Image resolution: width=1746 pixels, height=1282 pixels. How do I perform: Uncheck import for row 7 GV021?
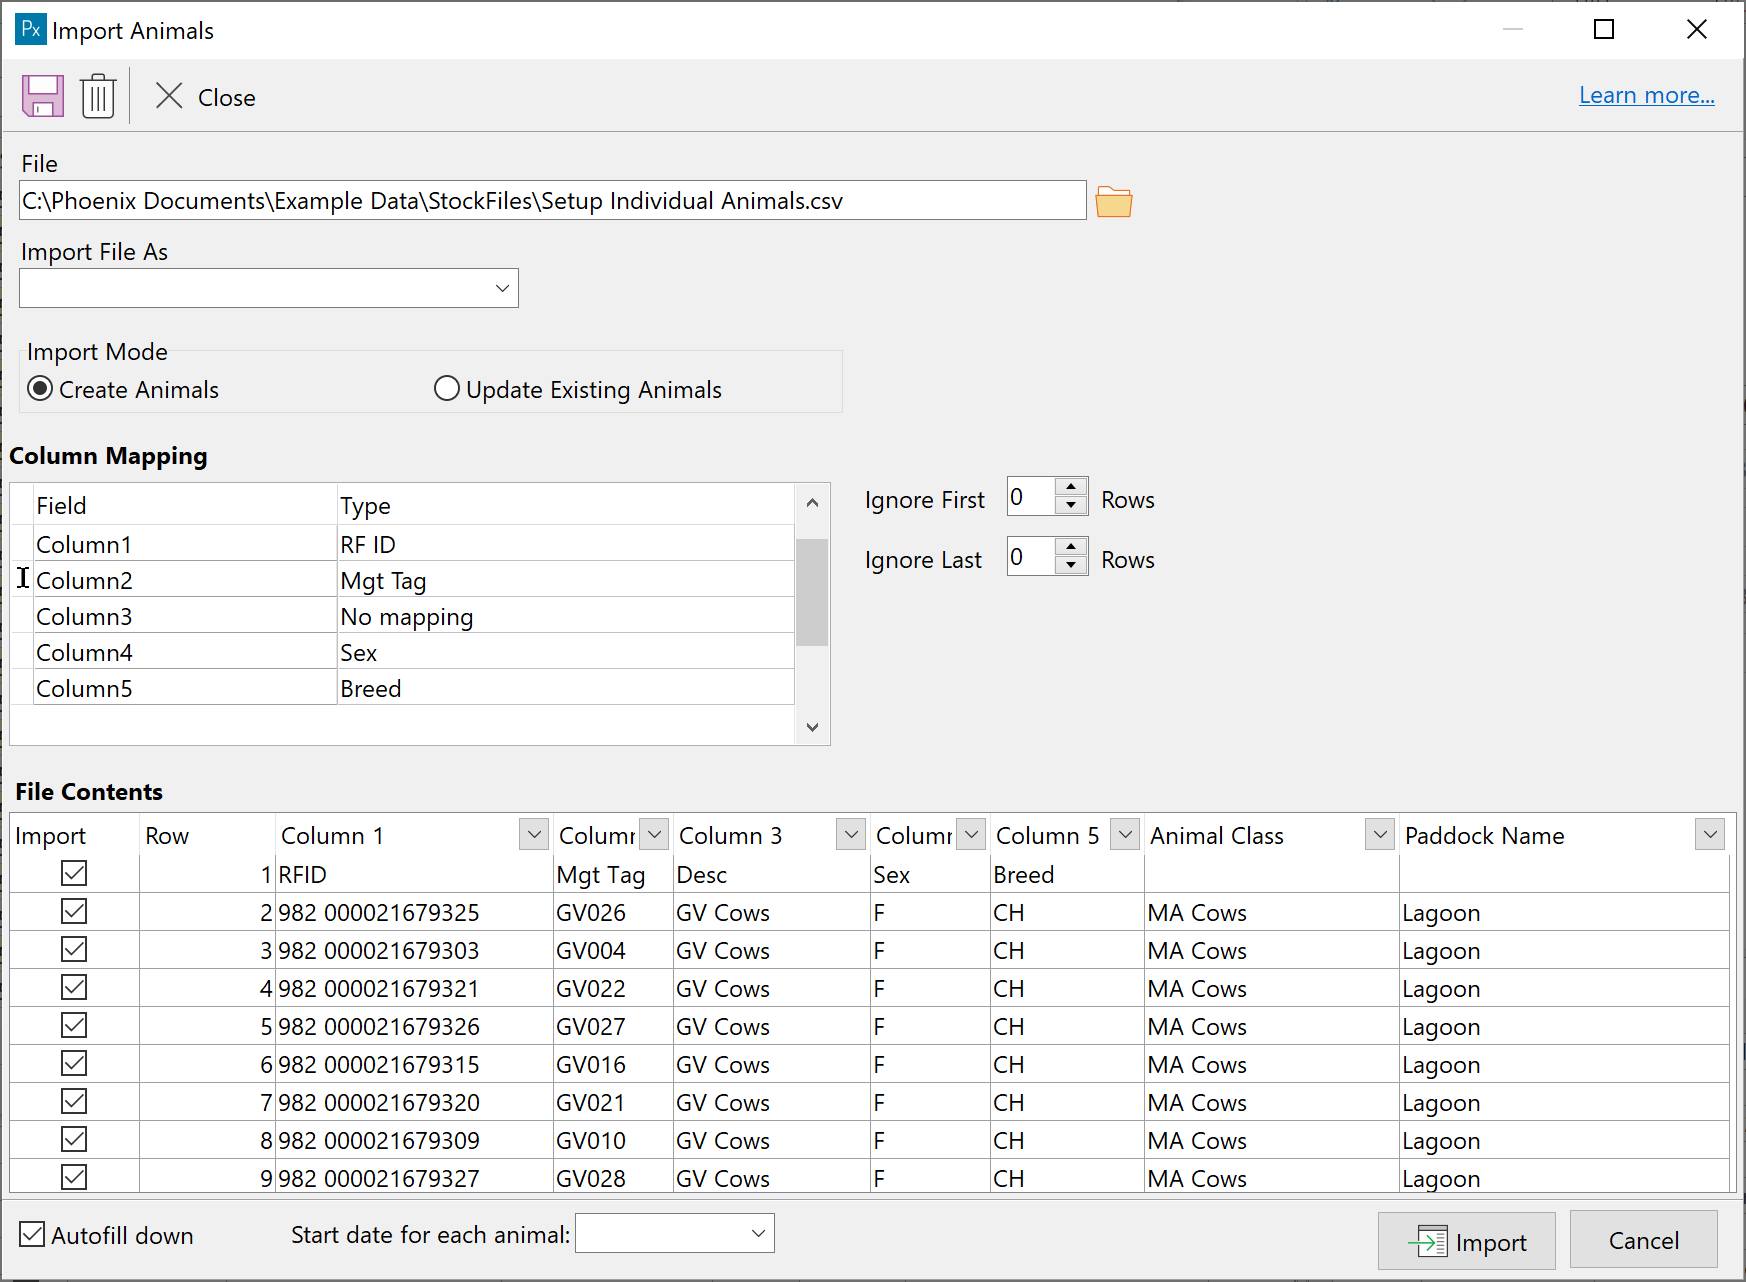(x=74, y=1101)
